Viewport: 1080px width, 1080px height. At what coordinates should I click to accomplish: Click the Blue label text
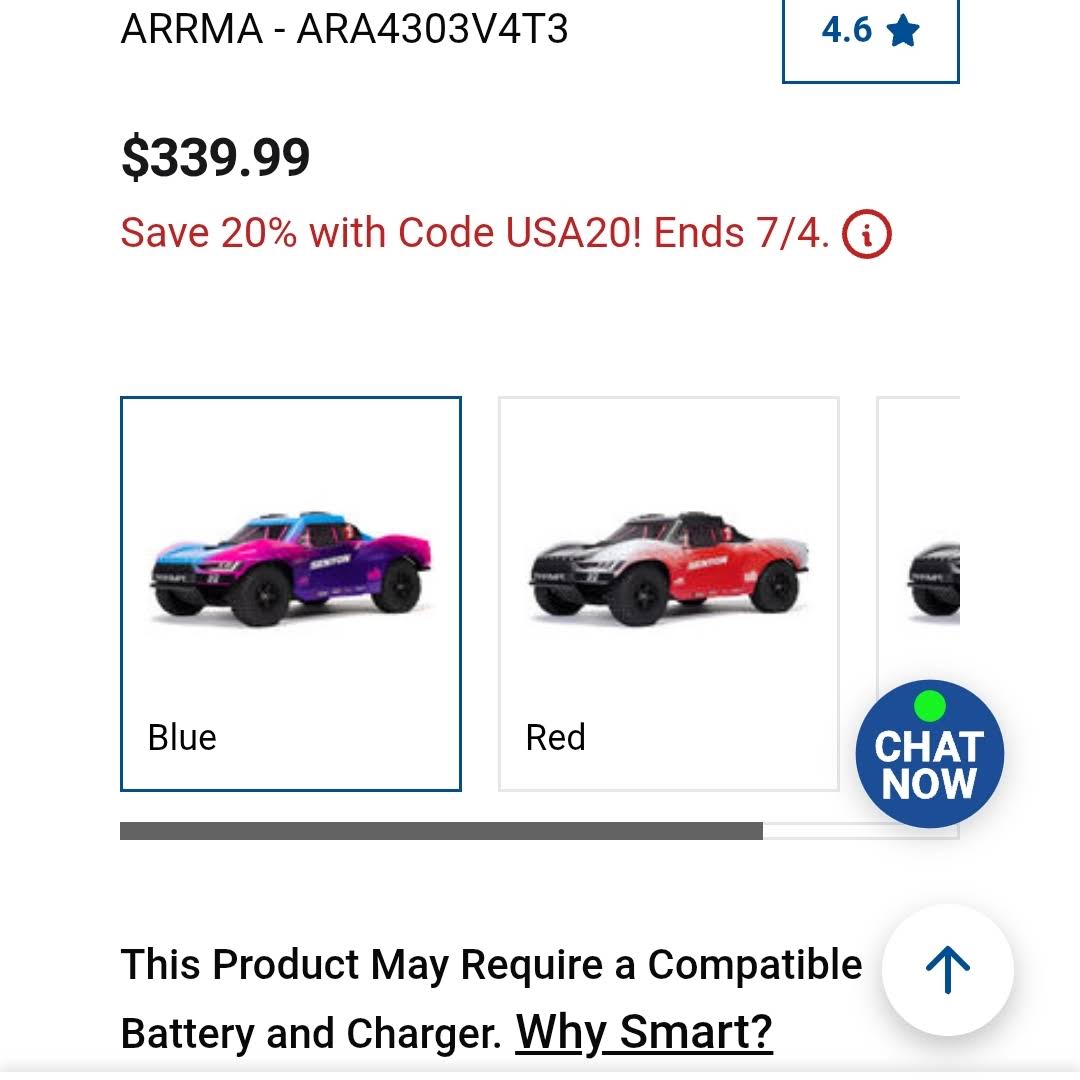tap(183, 737)
